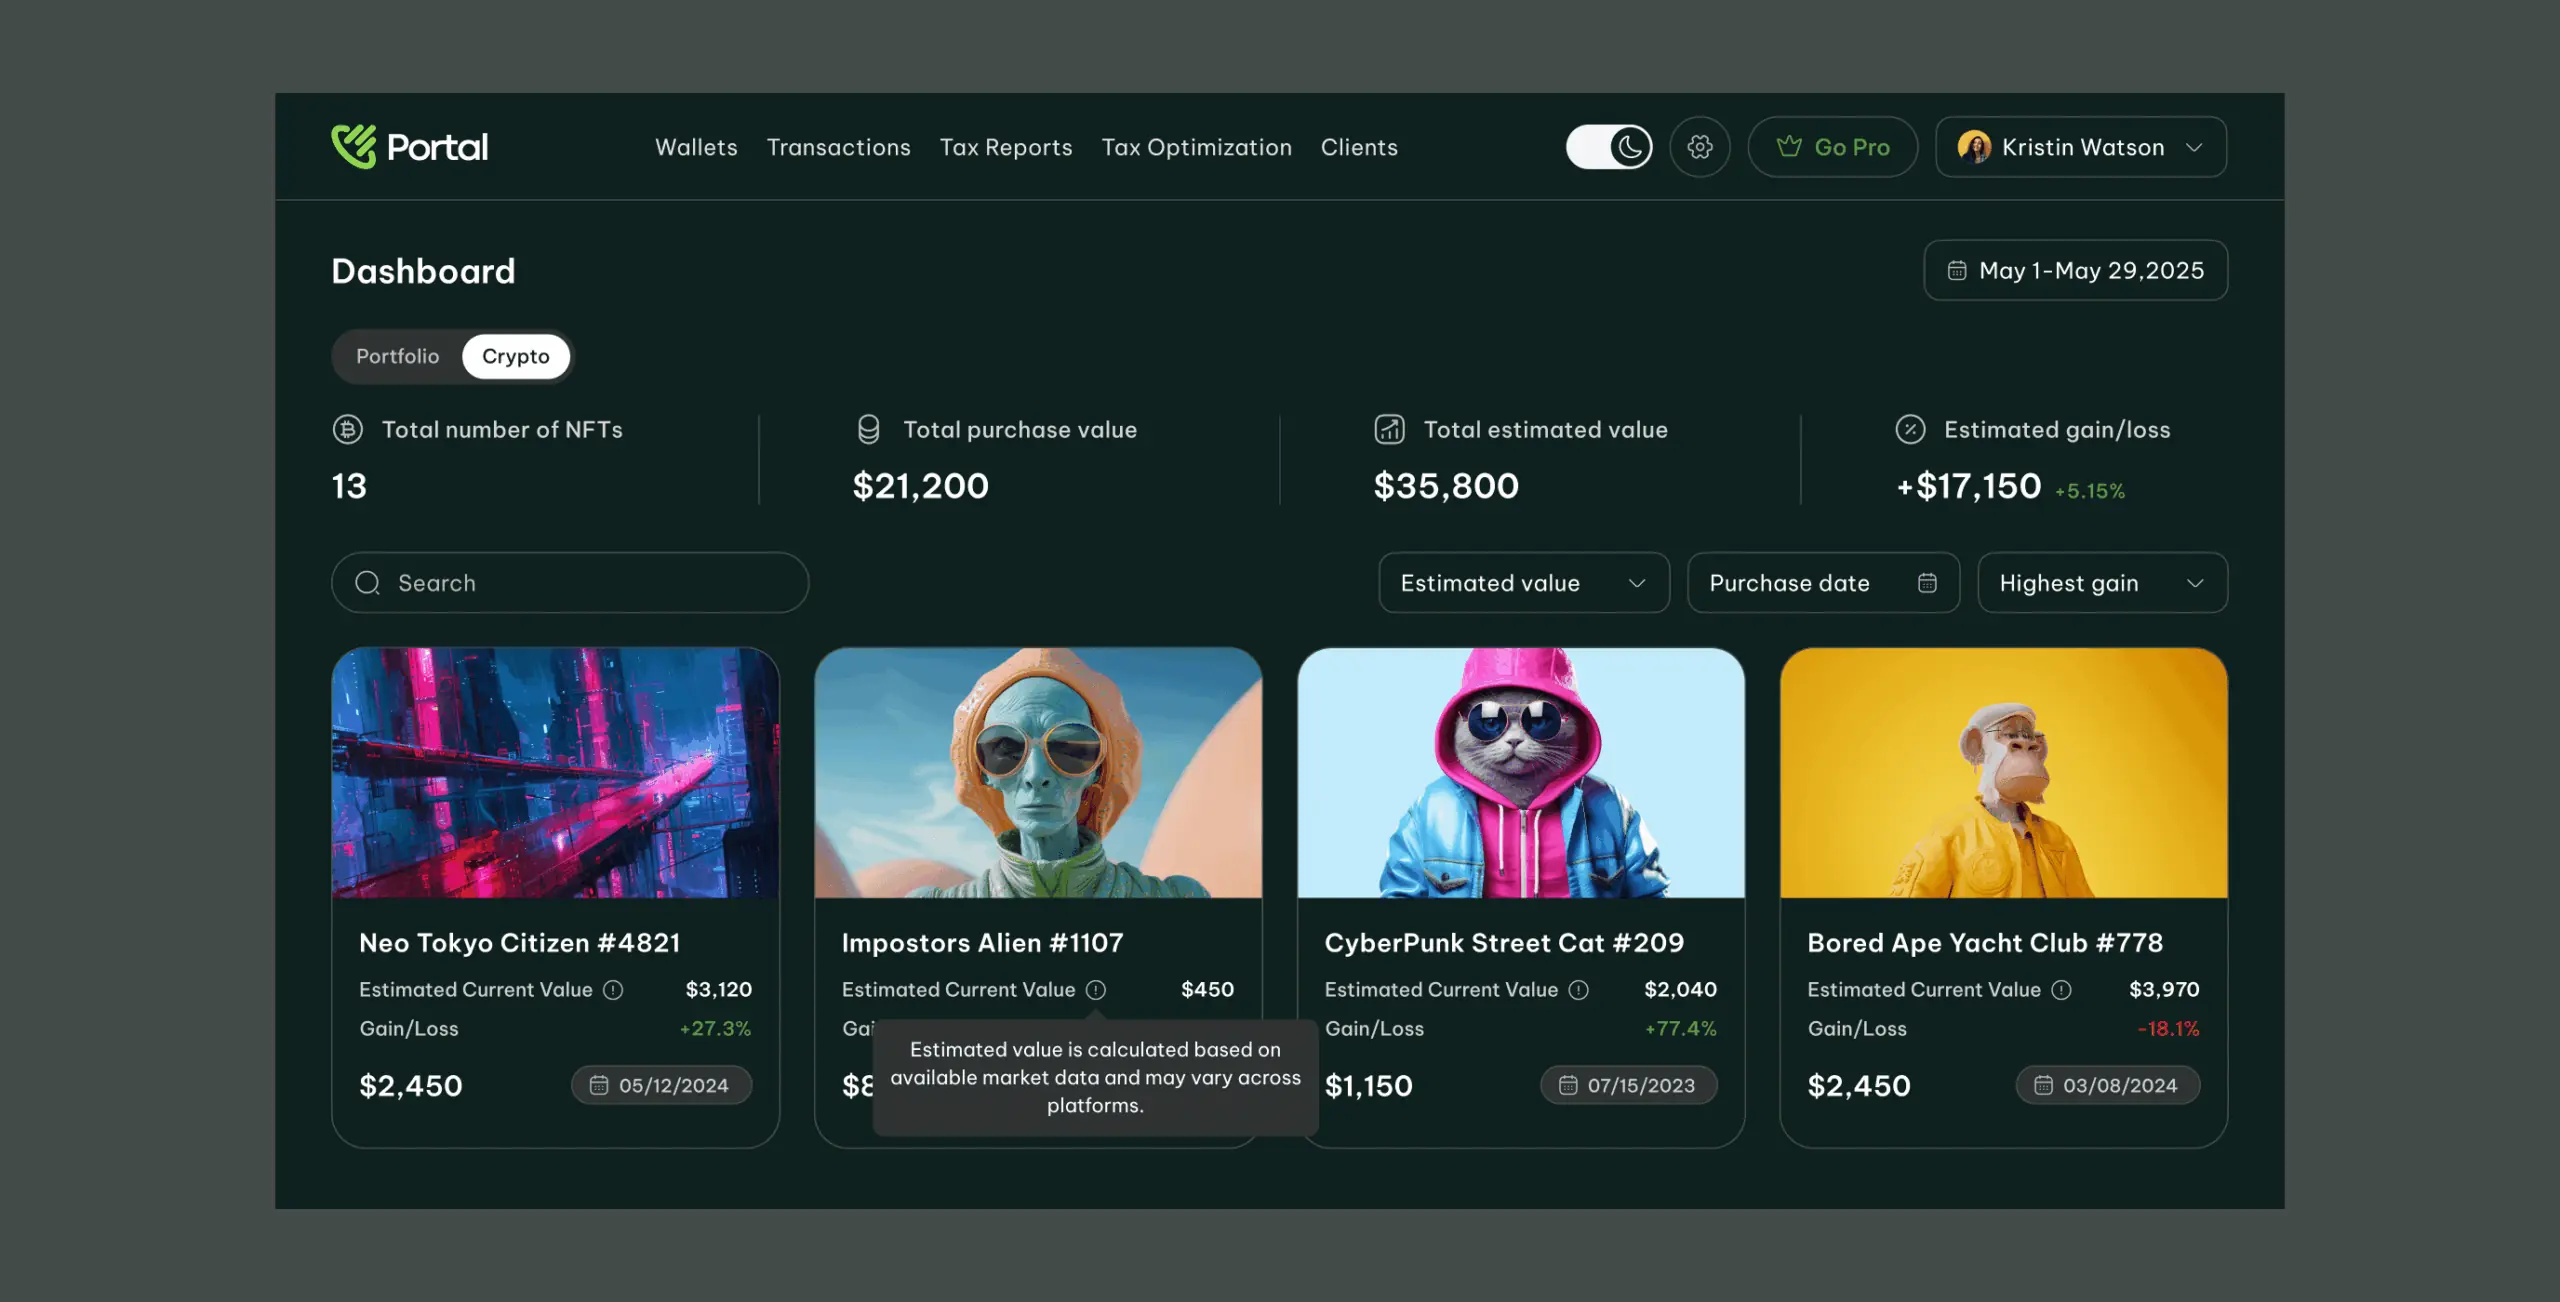Click the Go Pro button
The height and width of the screenshot is (1302, 2560).
click(1833, 147)
